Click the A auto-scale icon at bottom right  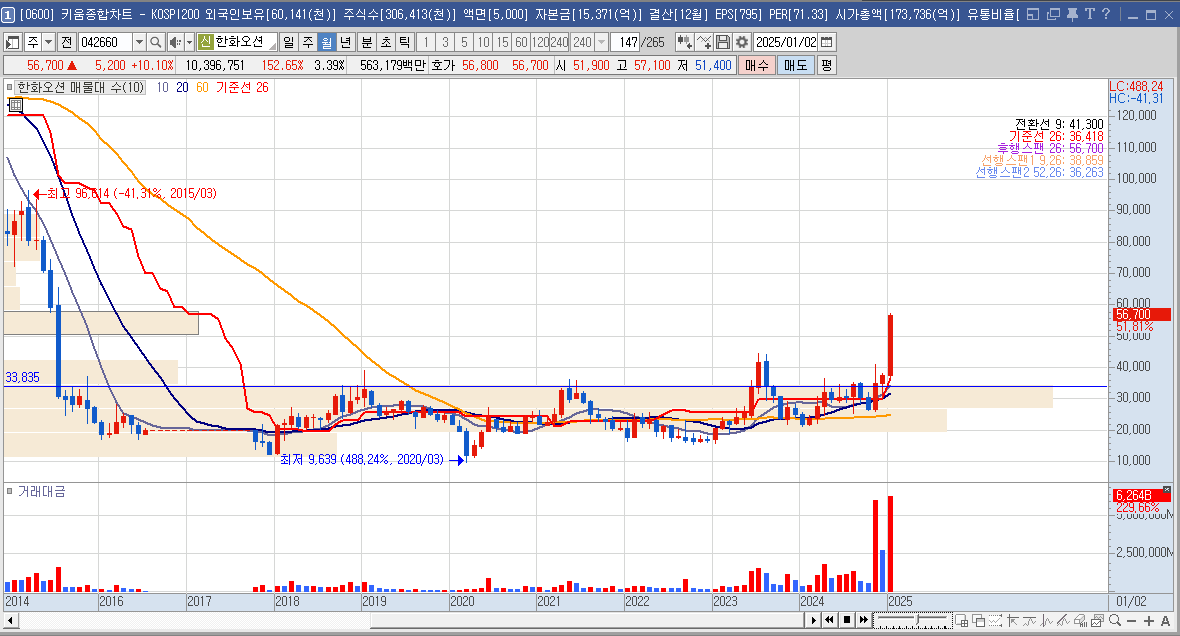(1166, 621)
